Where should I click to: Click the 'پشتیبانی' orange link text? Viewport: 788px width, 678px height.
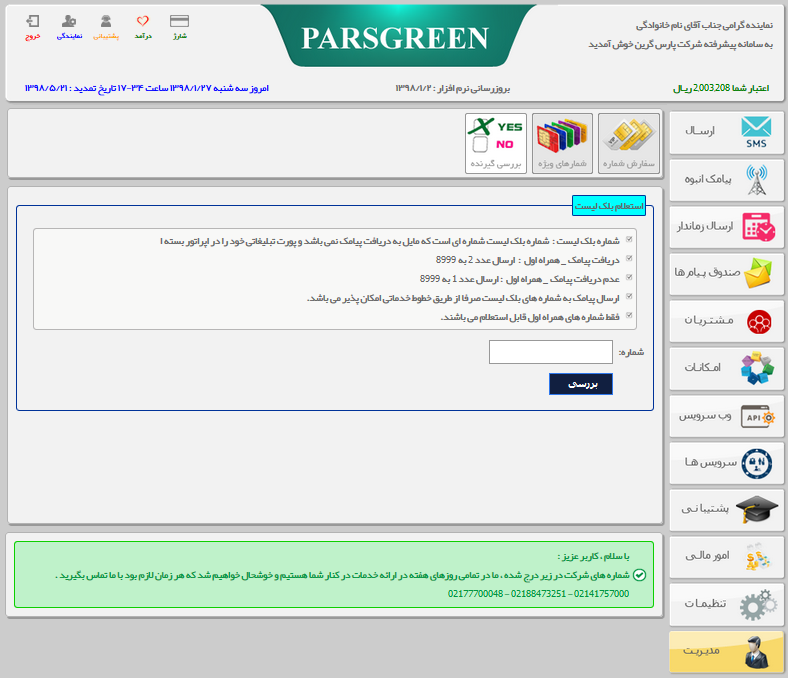[x=106, y=36]
